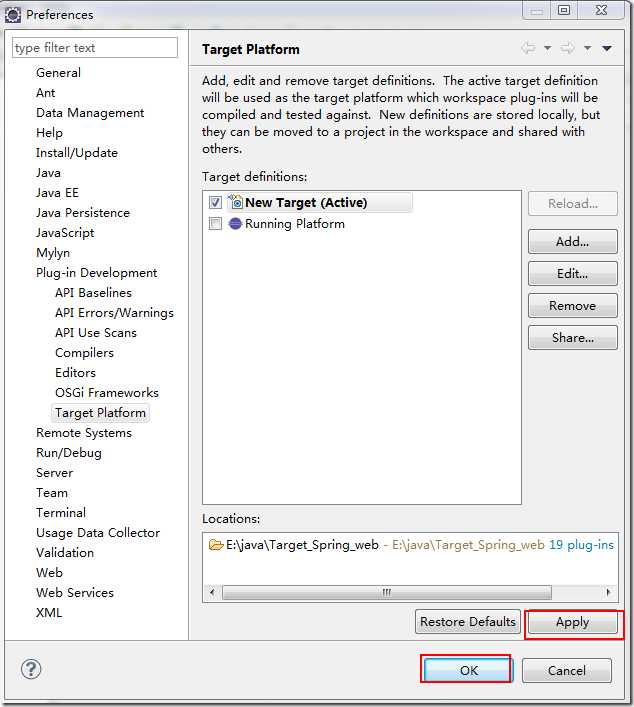Select Terminal preference category
634x707 pixels.
[x=61, y=512]
